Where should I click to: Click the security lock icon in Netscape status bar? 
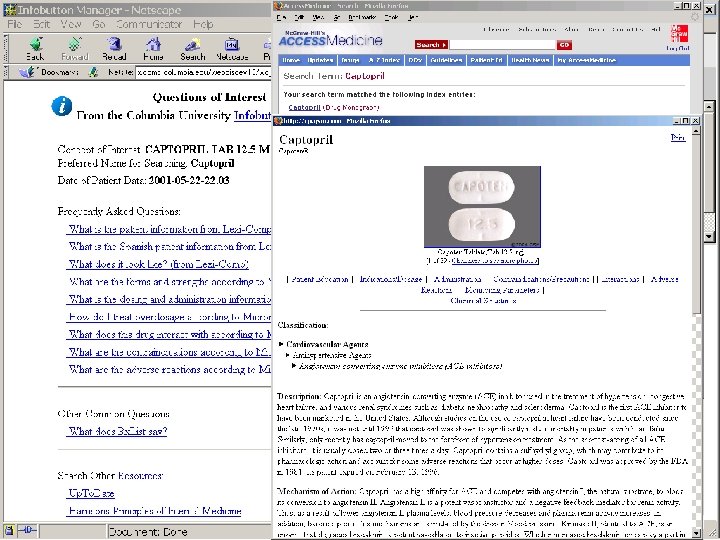[x=9, y=531]
